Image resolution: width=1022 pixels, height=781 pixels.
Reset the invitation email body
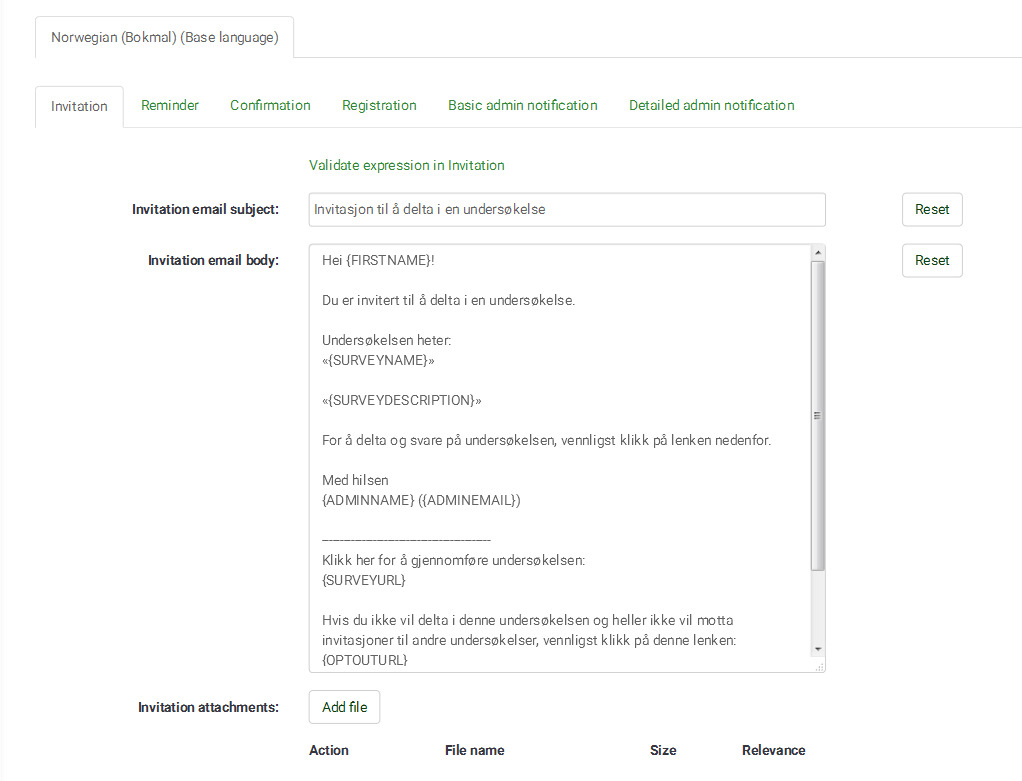point(932,260)
